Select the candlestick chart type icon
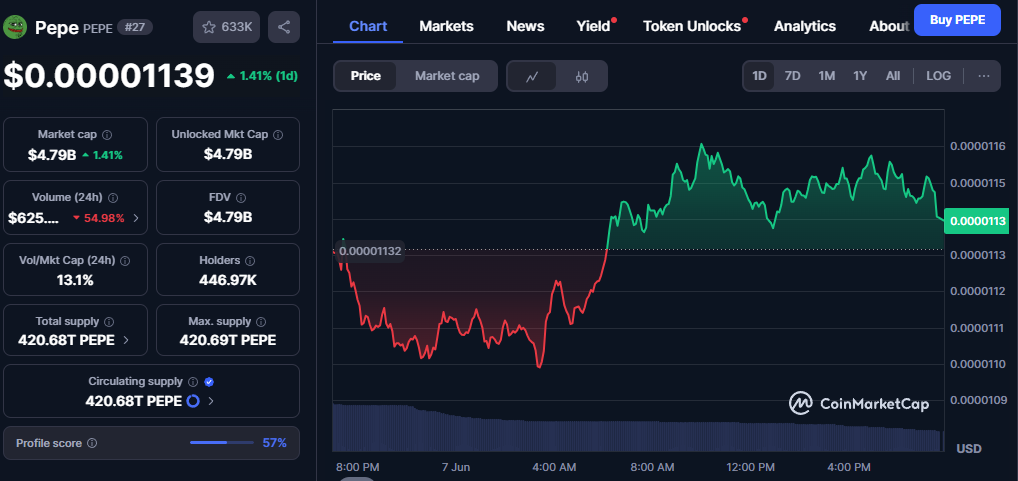The height and width of the screenshot is (481, 1018). 582,77
